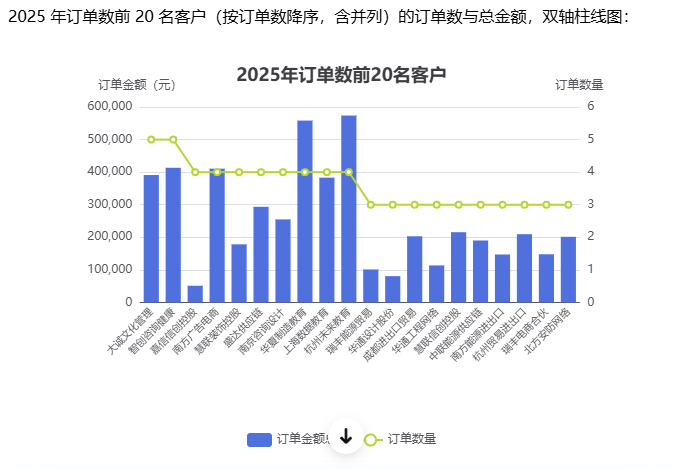Click the x-axis label 华夏制造教育
This screenshot has width=679, height=469.
284,331
